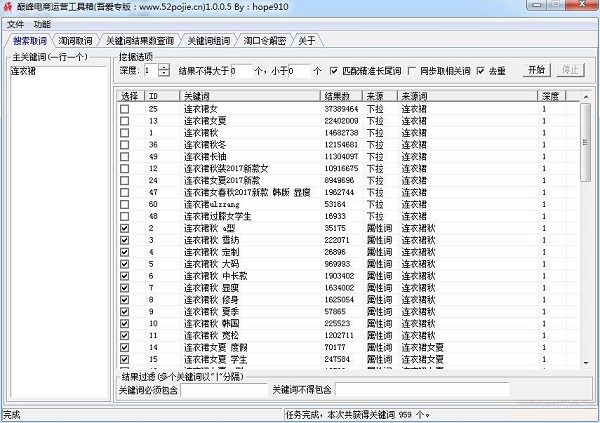600x423 pixels.
Task: Click the 完成 status bar text
Action: coord(11,415)
